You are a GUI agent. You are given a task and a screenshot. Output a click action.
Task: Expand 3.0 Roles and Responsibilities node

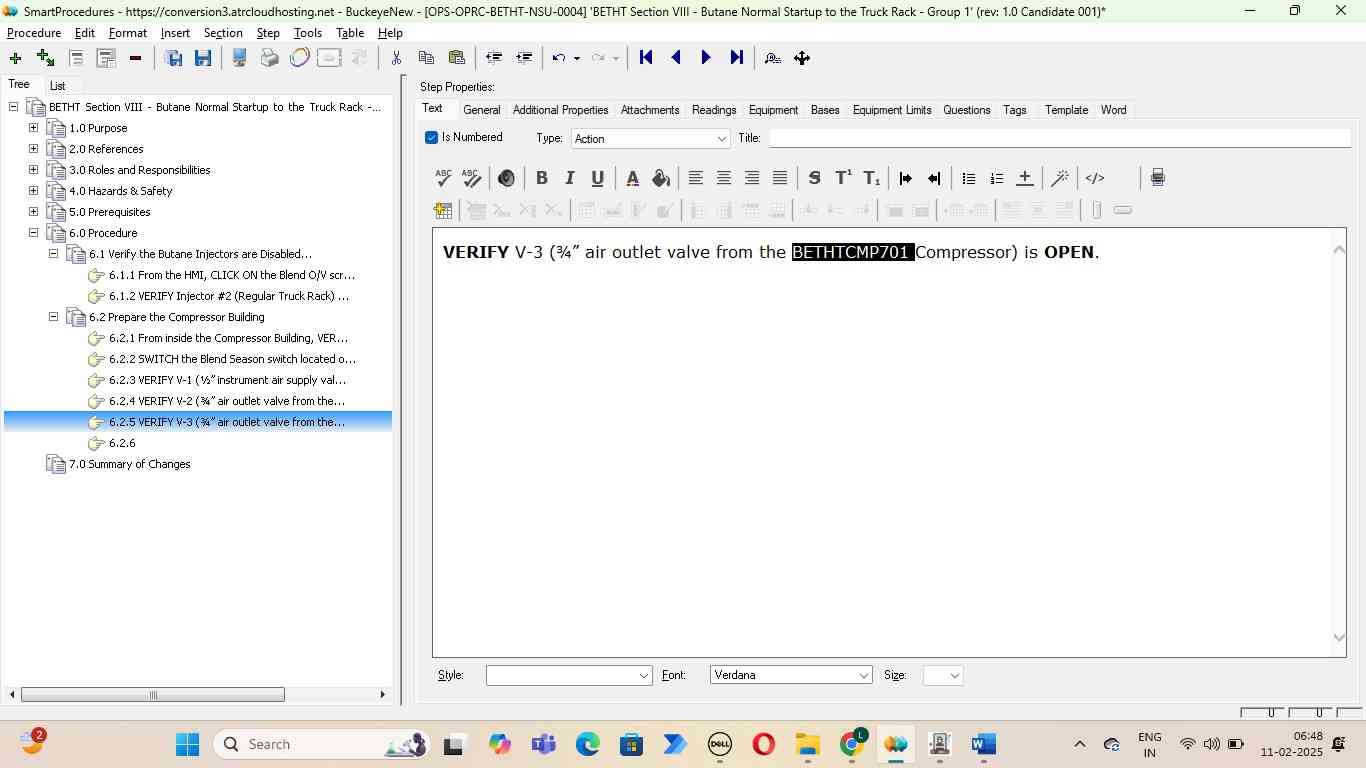point(33,170)
